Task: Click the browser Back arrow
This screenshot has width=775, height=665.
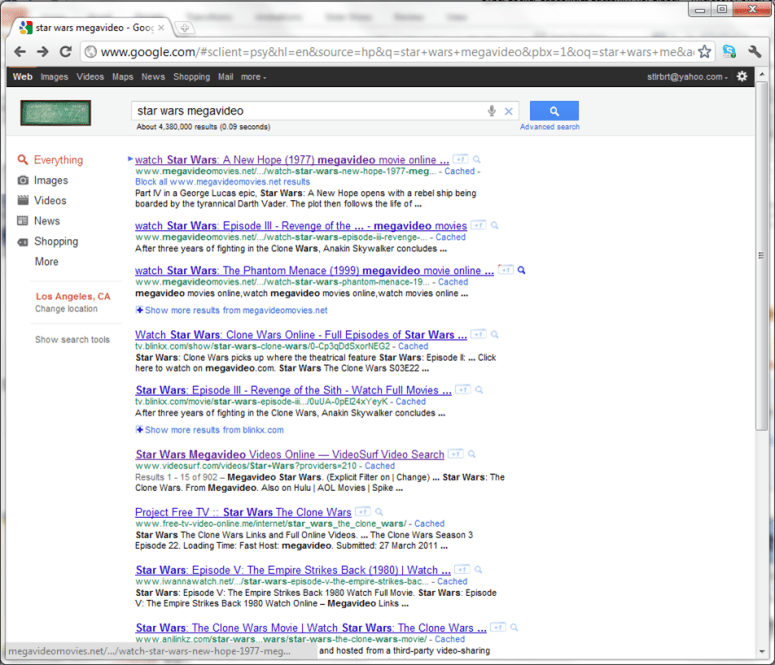Action: click(x=19, y=52)
